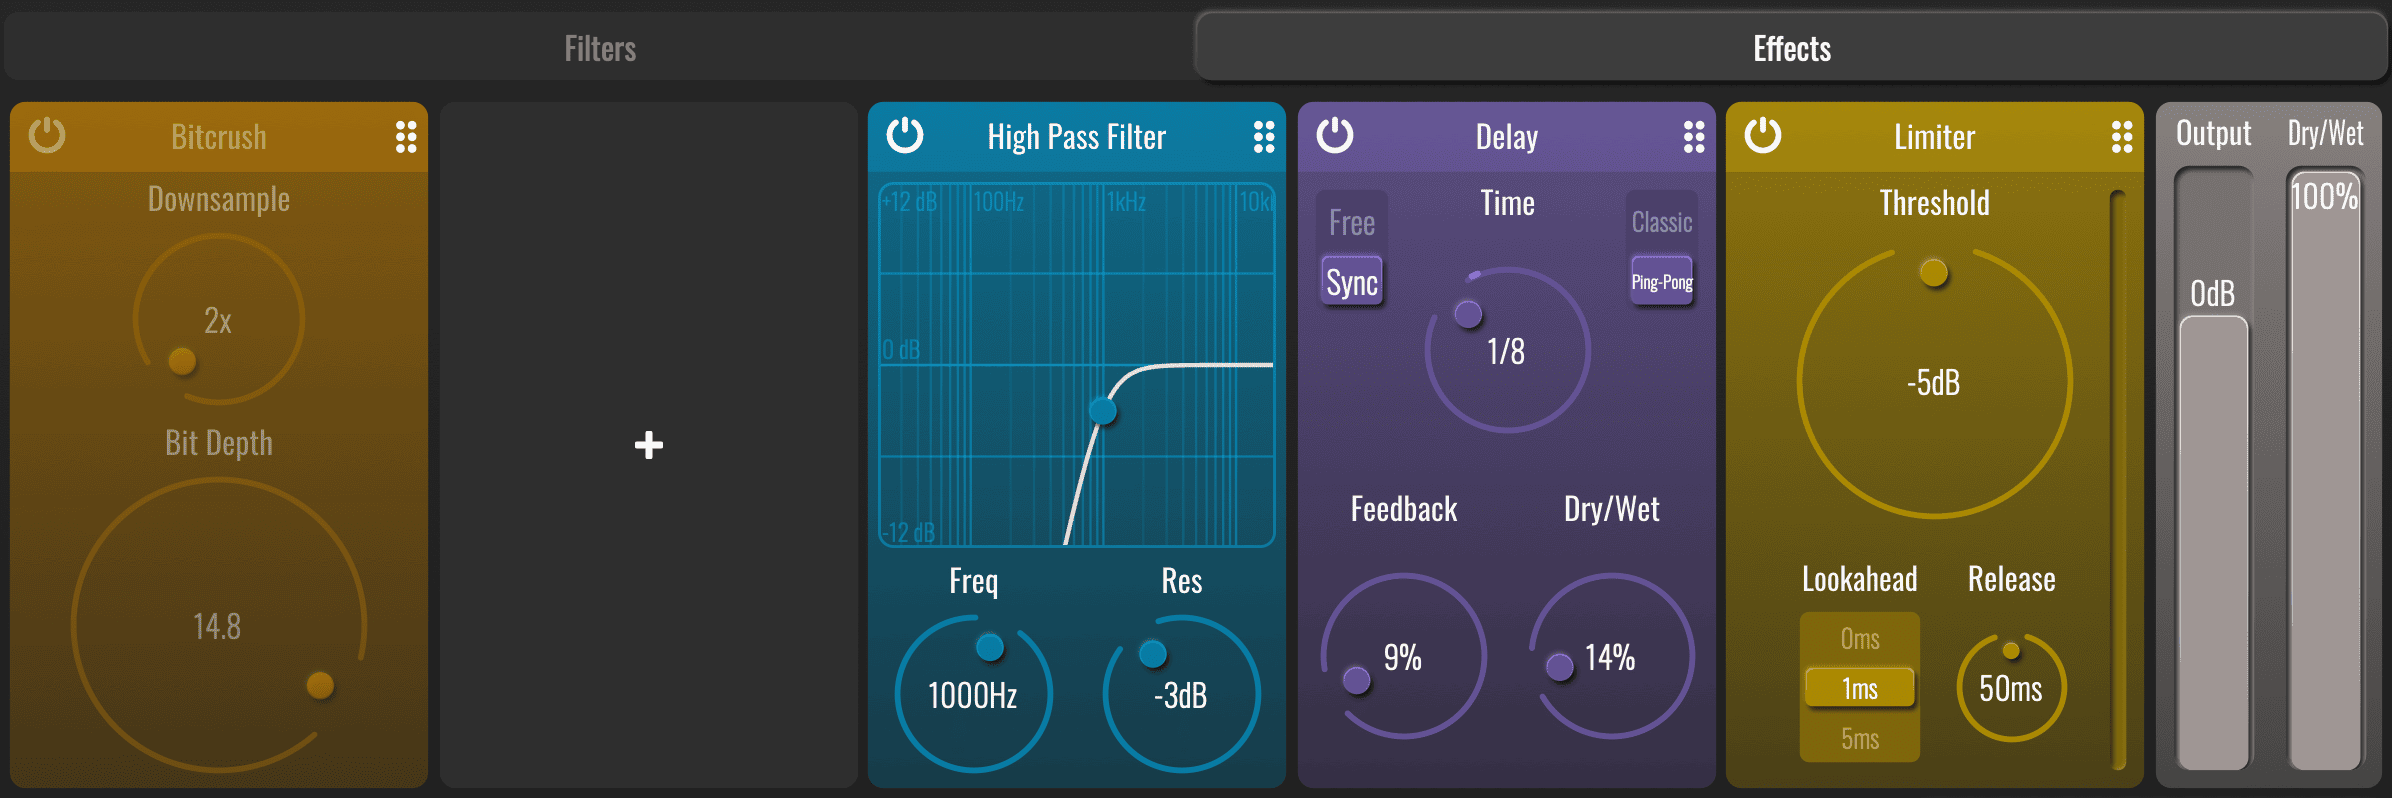Click the Limiter six-dot menu icon

pyautogui.click(x=2122, y=137)
